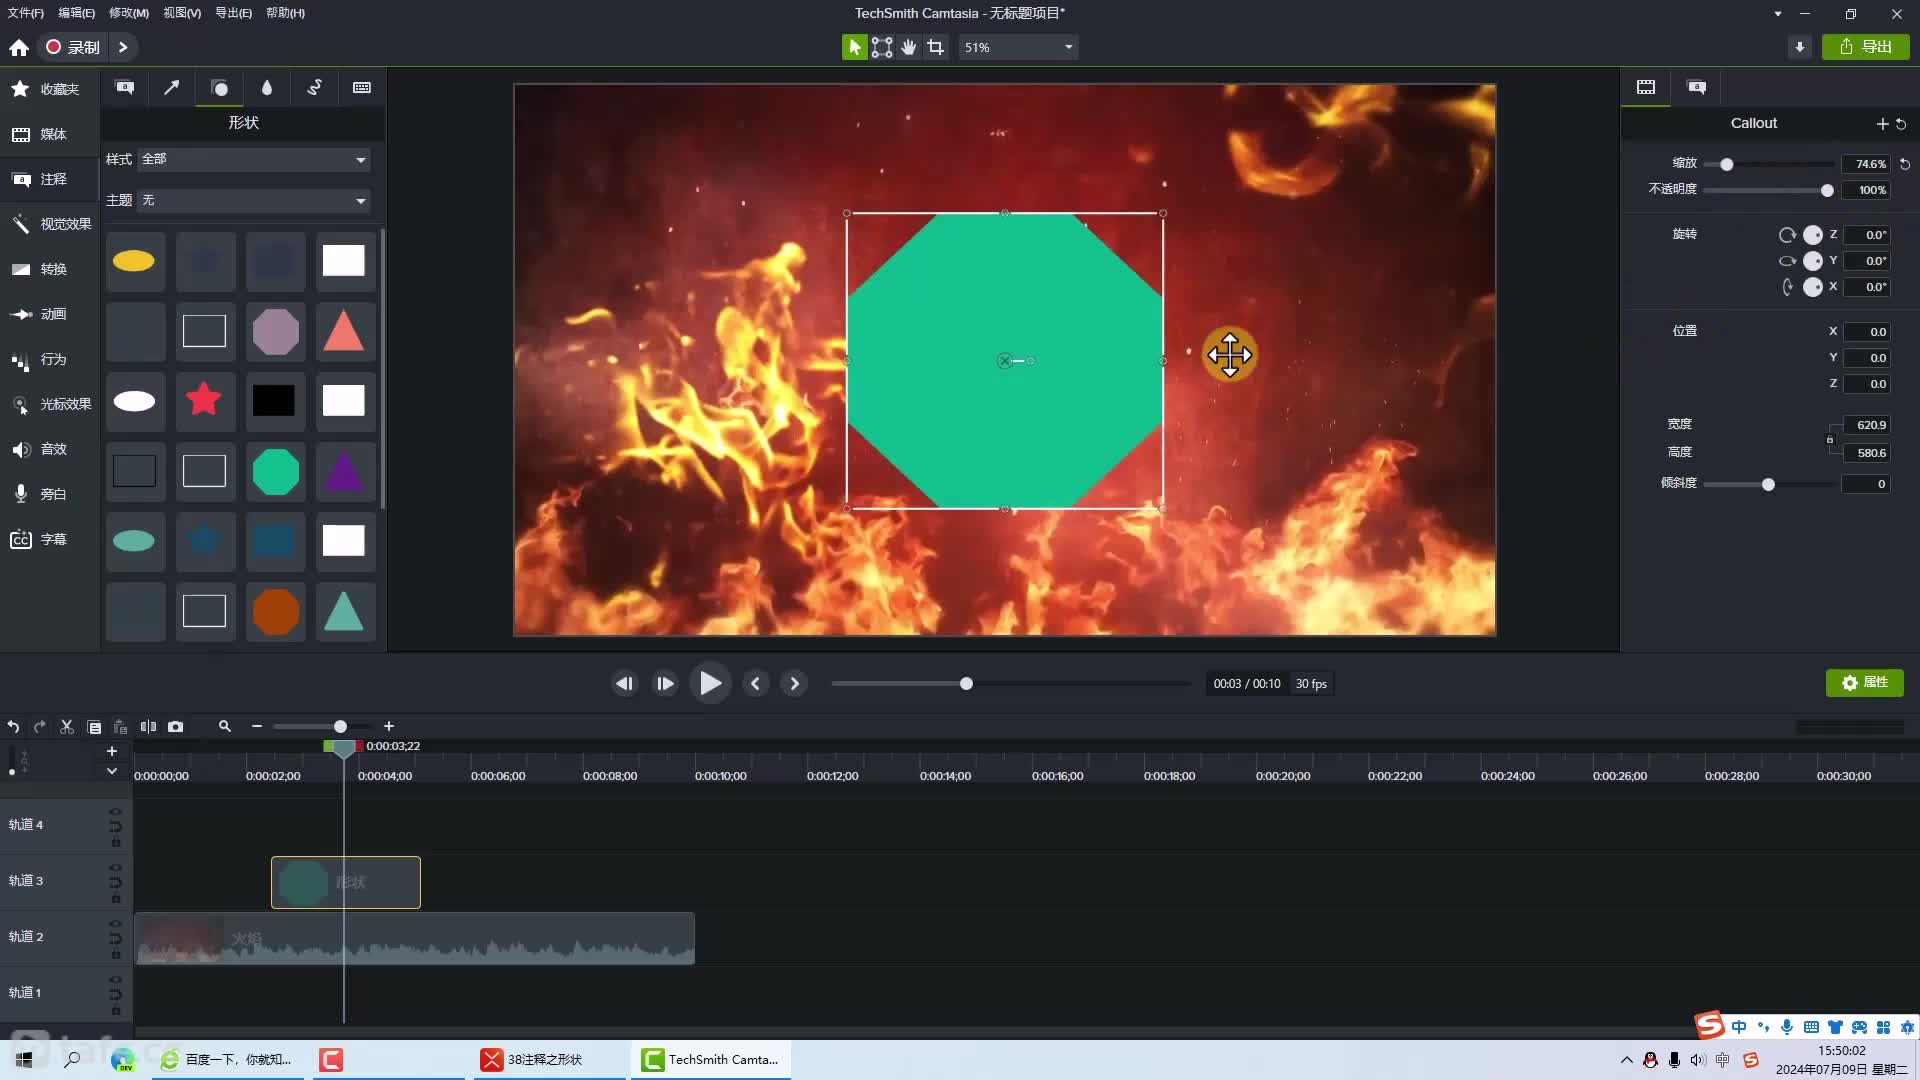Lock the 轨道 2 track
The image size is (1920, 1080).
(x=115, y=955)
